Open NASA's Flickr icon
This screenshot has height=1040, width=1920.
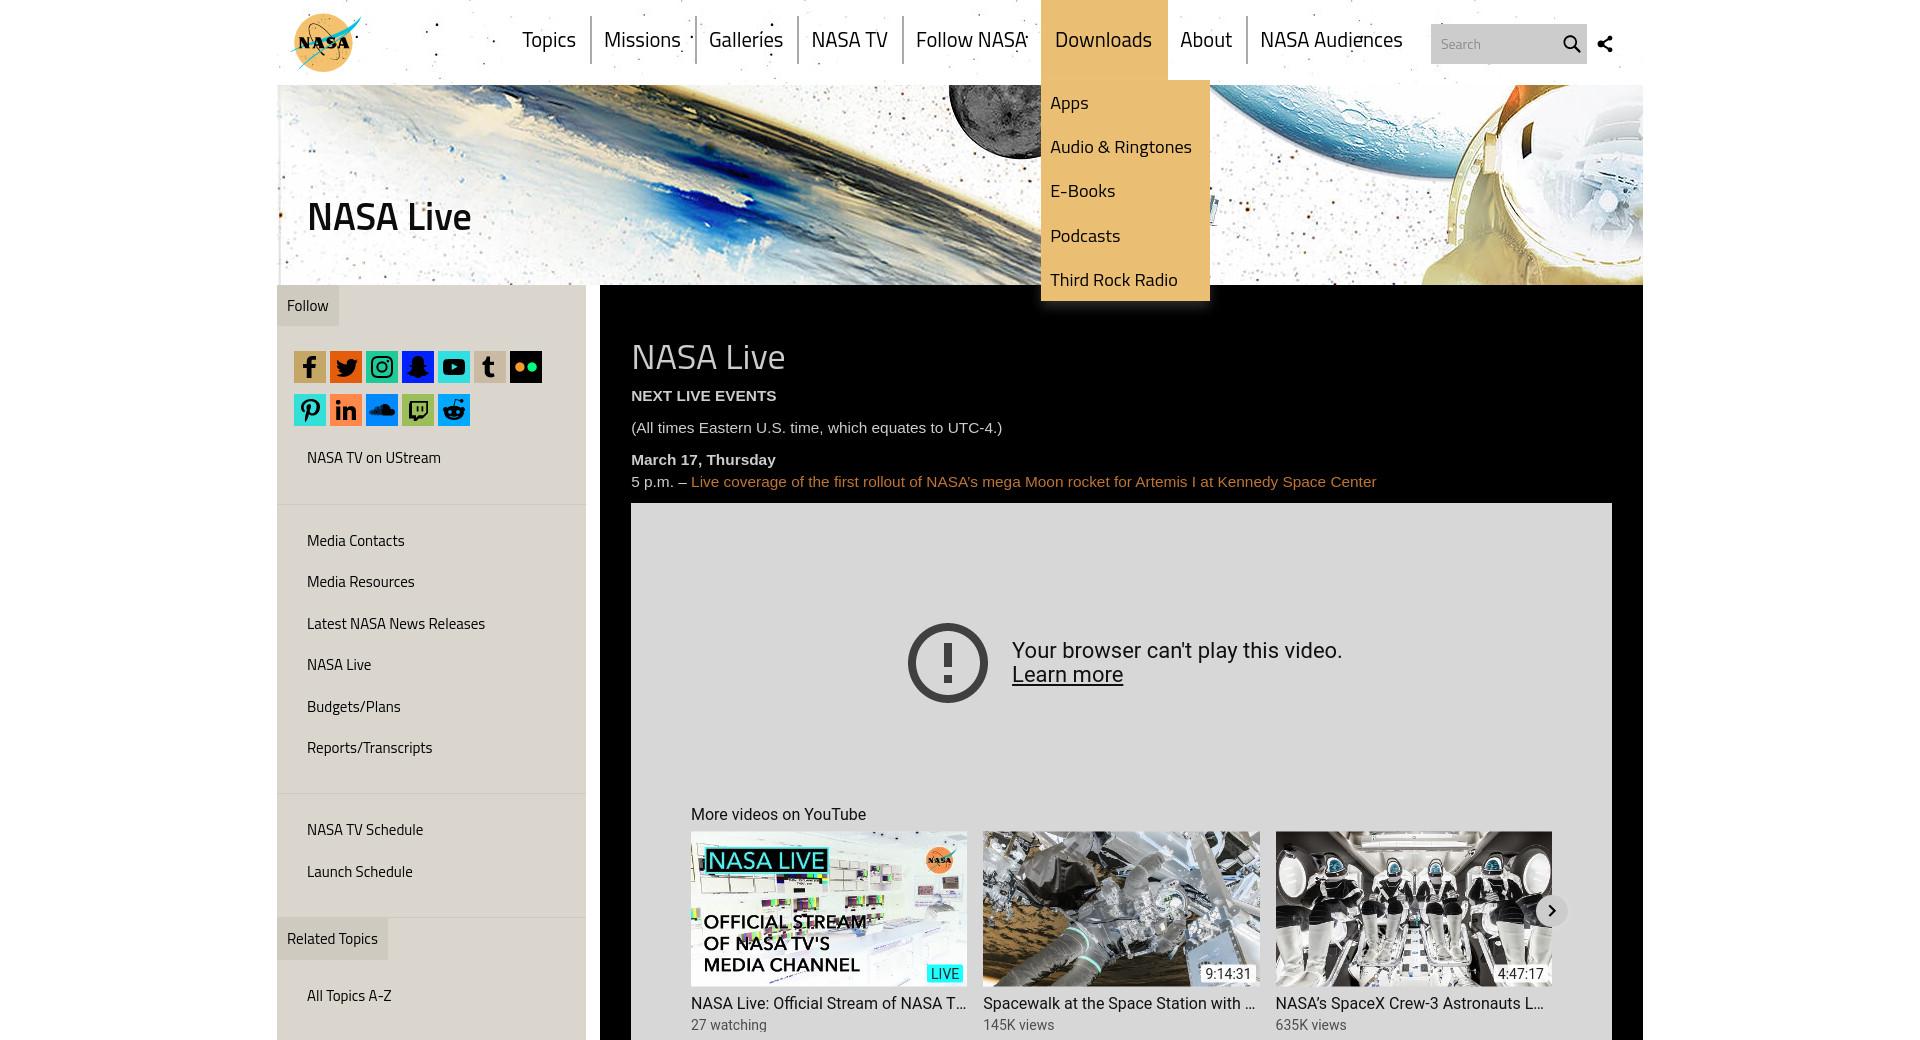526,367
